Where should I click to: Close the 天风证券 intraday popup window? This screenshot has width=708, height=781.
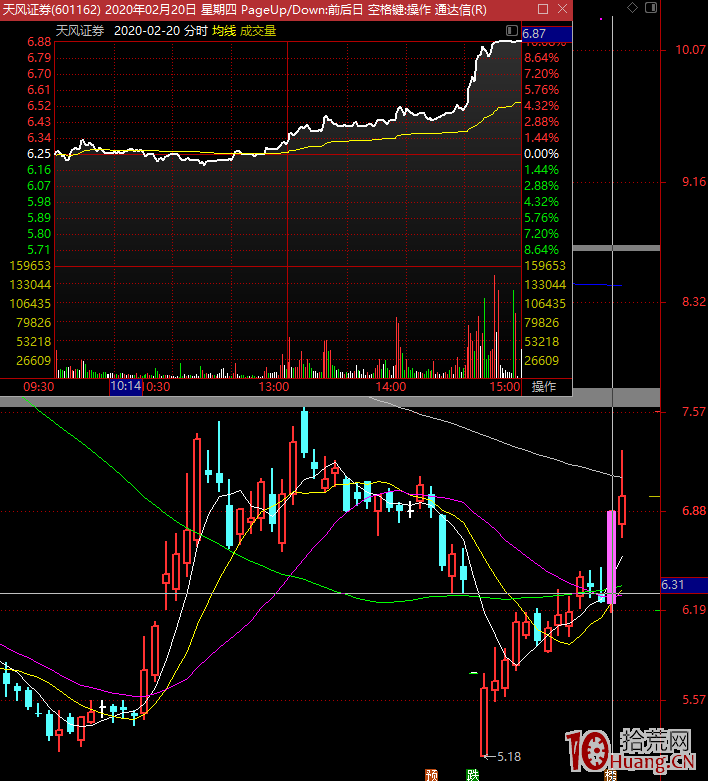[x=563, y=9]
